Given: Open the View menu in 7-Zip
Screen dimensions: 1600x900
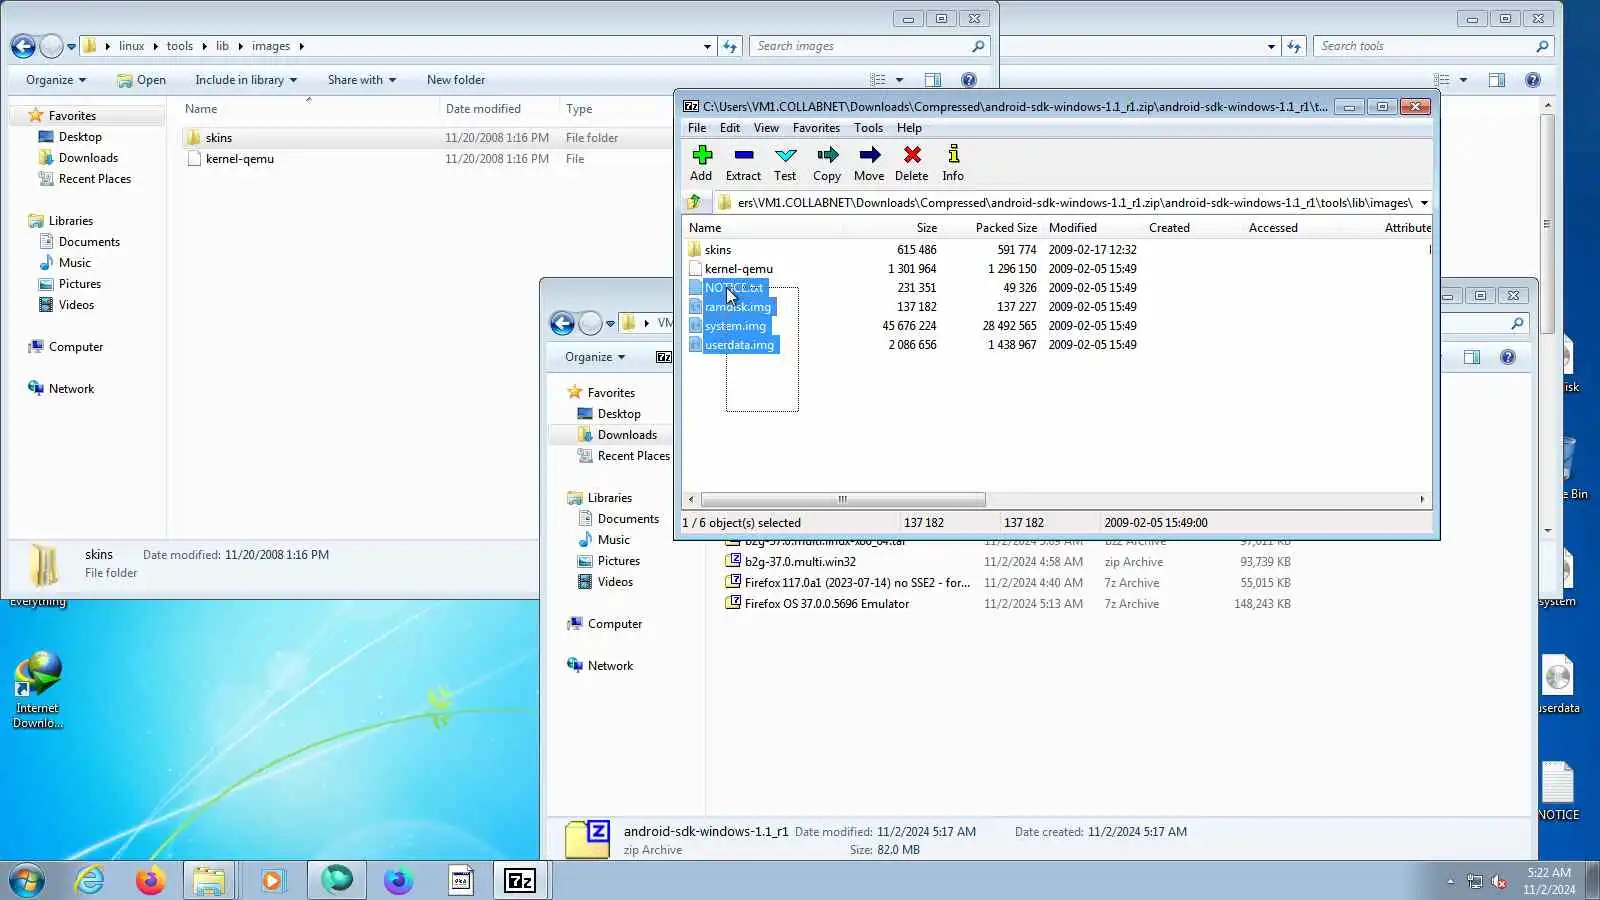Looking at the screenshot, I should pos(766,128).
